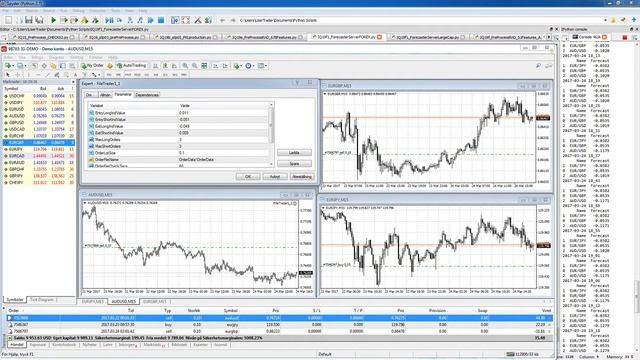Open the Handel terminal tab
Image resolution: width=640 pixels, height=360 pixels.
pyautogui.click(x=17, y=345)
